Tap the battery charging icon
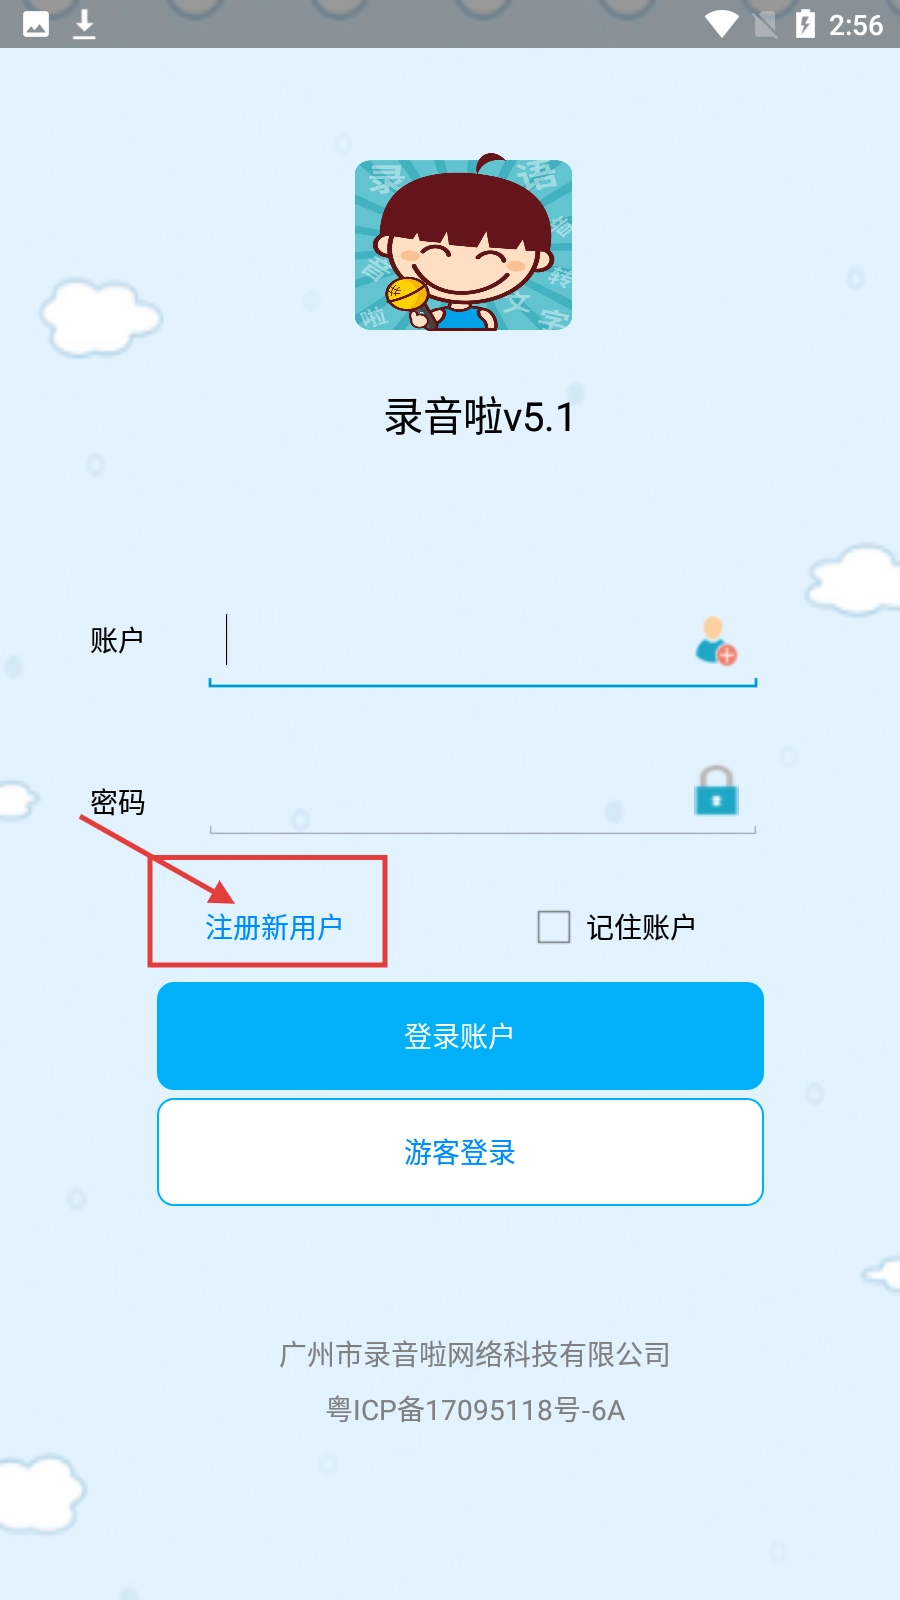 805,24
